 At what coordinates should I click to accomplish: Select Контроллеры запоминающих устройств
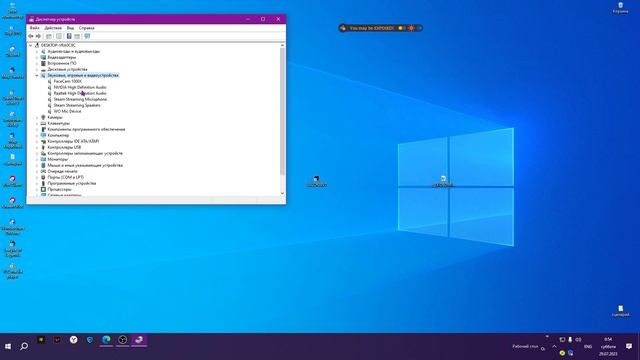[85, 153]
